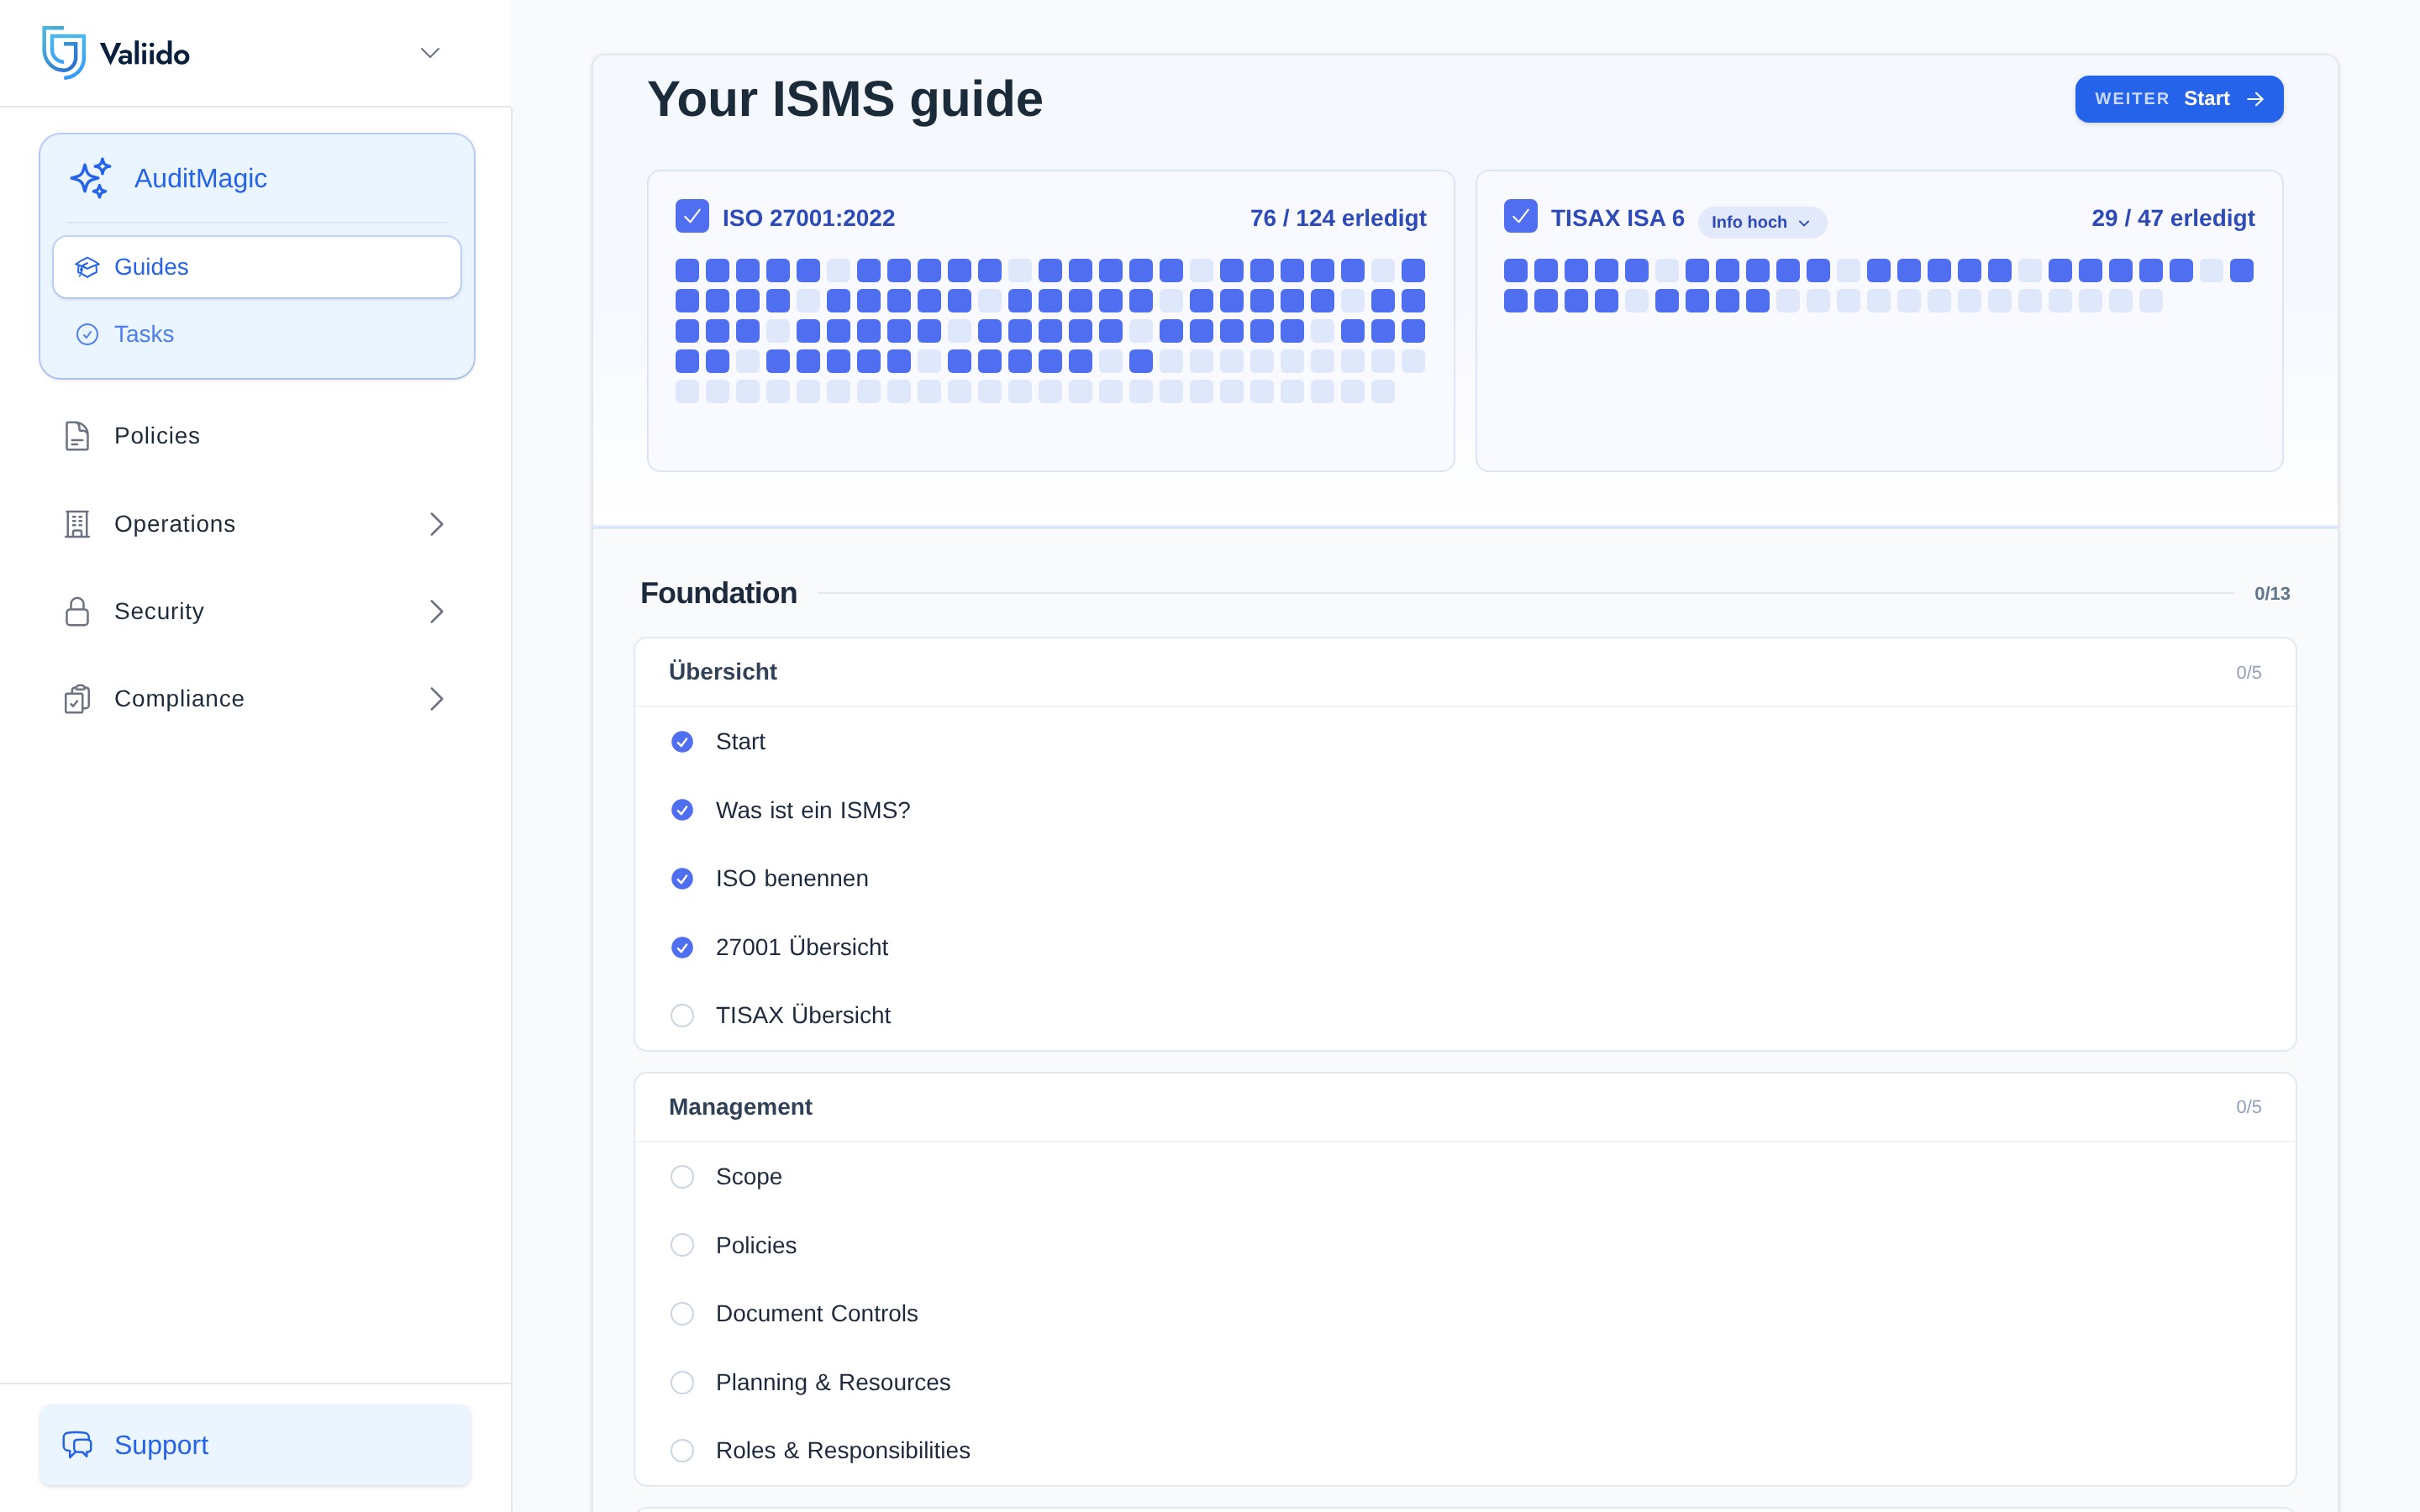Viewport: 2420px width, 1512px height.
Task: Click the Security lock icon
Action: 77,611
